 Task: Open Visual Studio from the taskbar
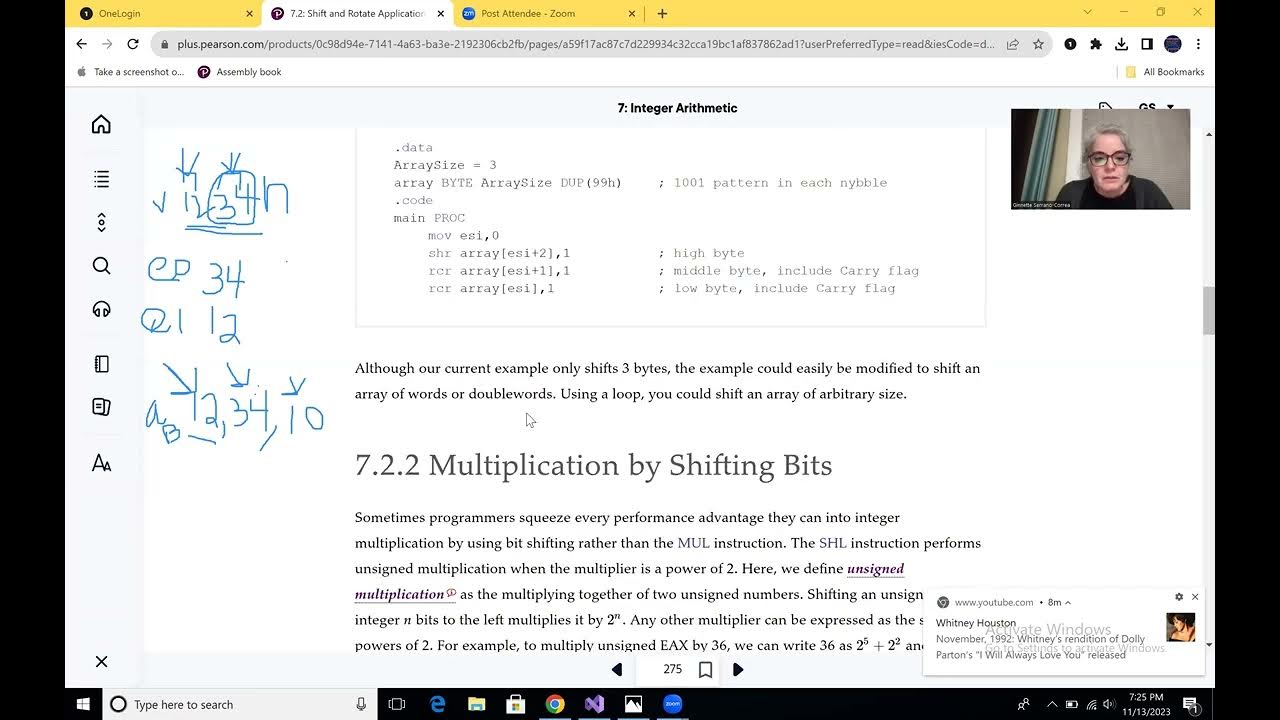(594, 704)
